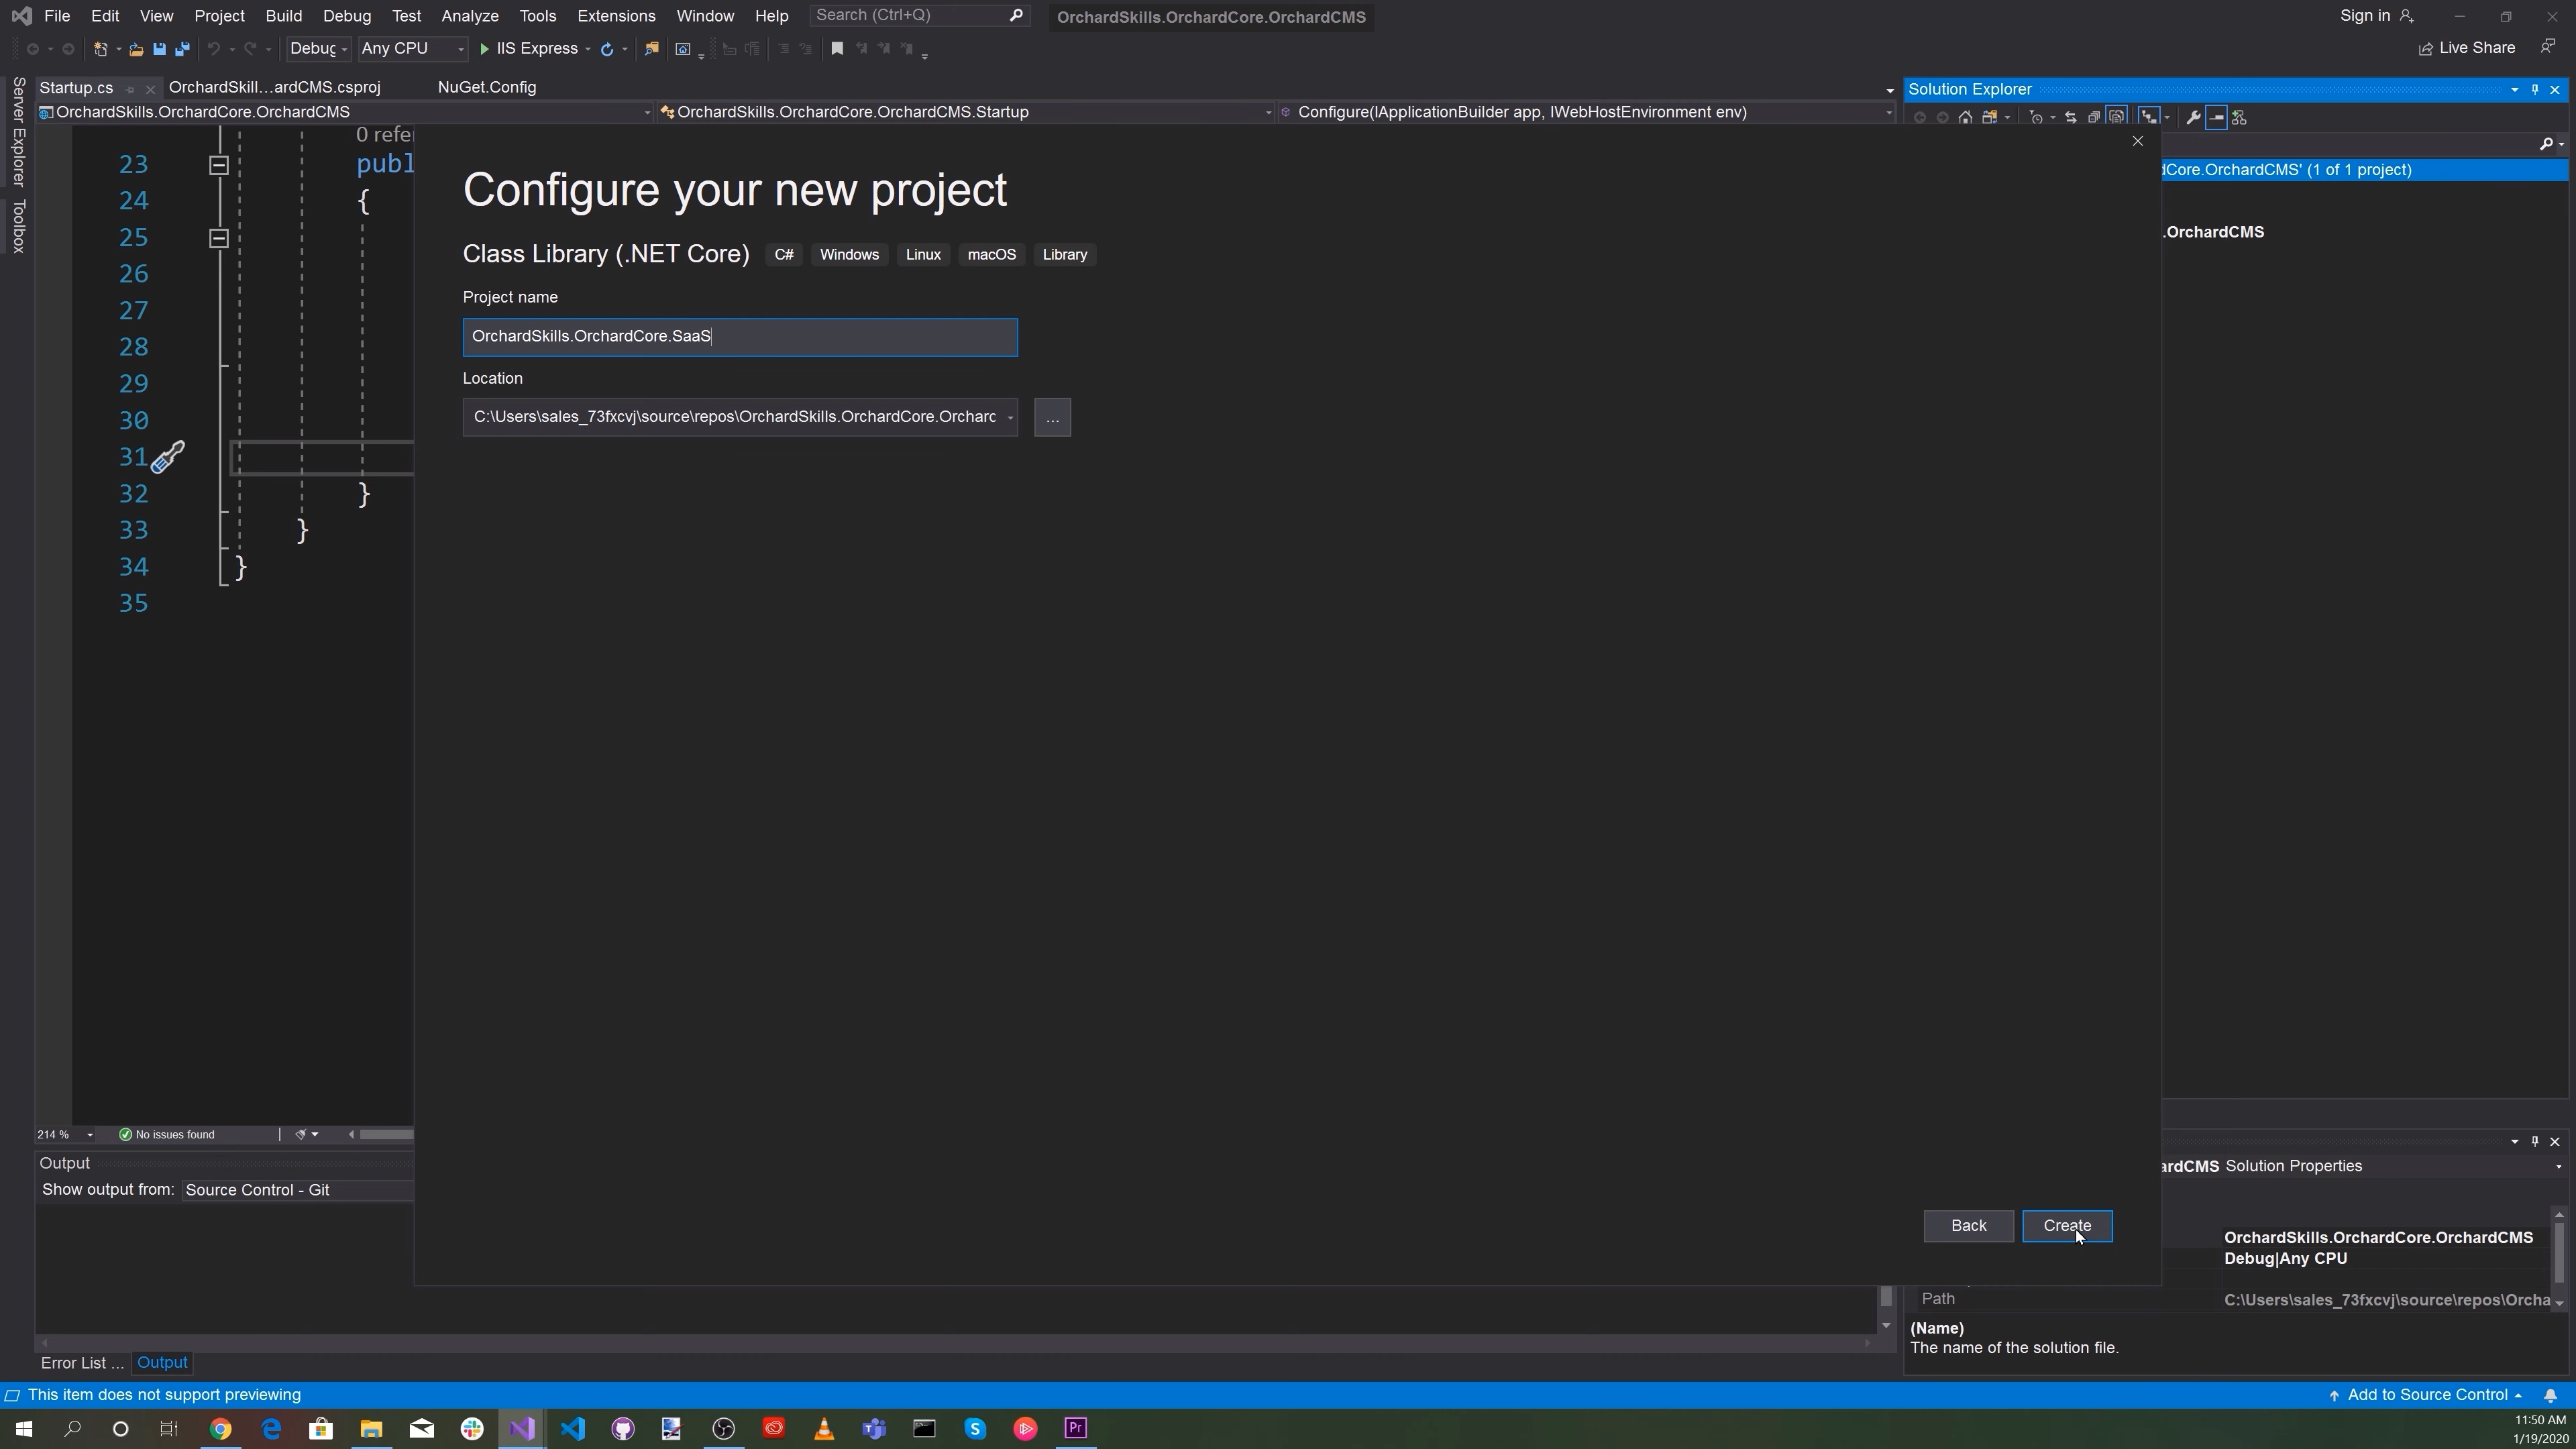Click Pending Changes Filter clock icon

coord(2035,117)
